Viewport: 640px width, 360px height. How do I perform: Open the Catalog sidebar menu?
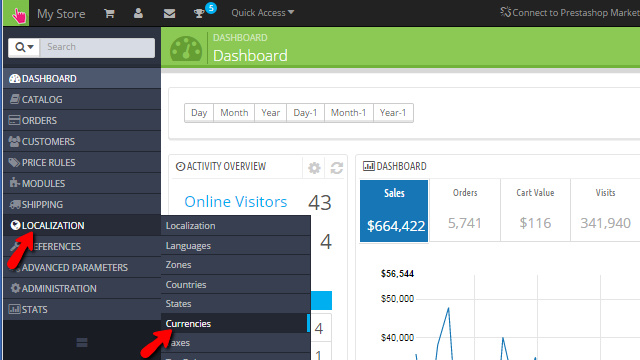click(x=82, y=100)
